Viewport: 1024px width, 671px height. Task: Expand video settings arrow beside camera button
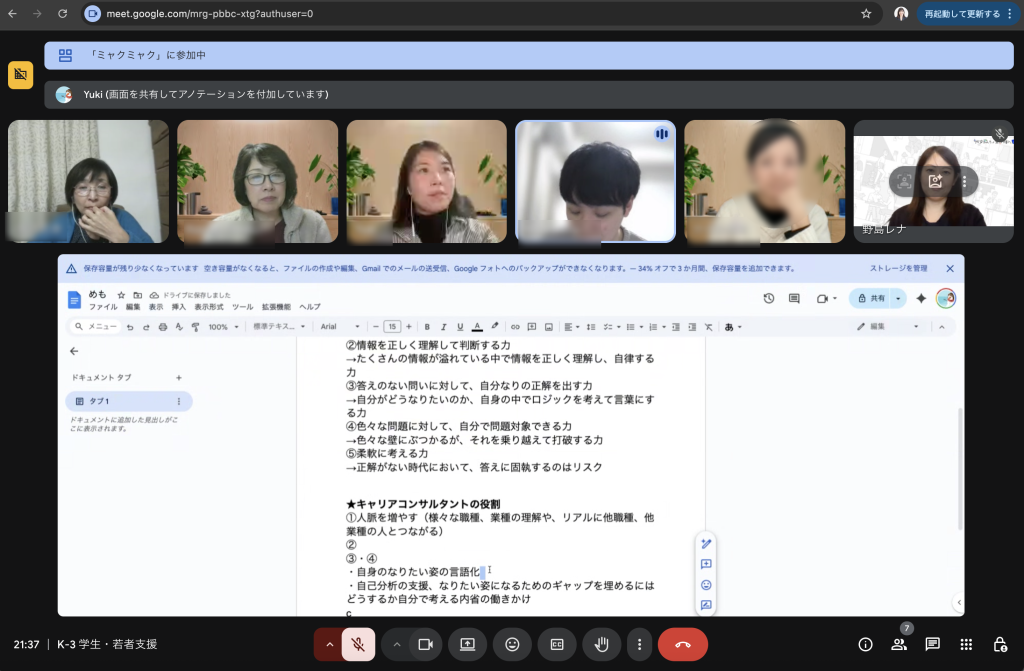point(397,645)
